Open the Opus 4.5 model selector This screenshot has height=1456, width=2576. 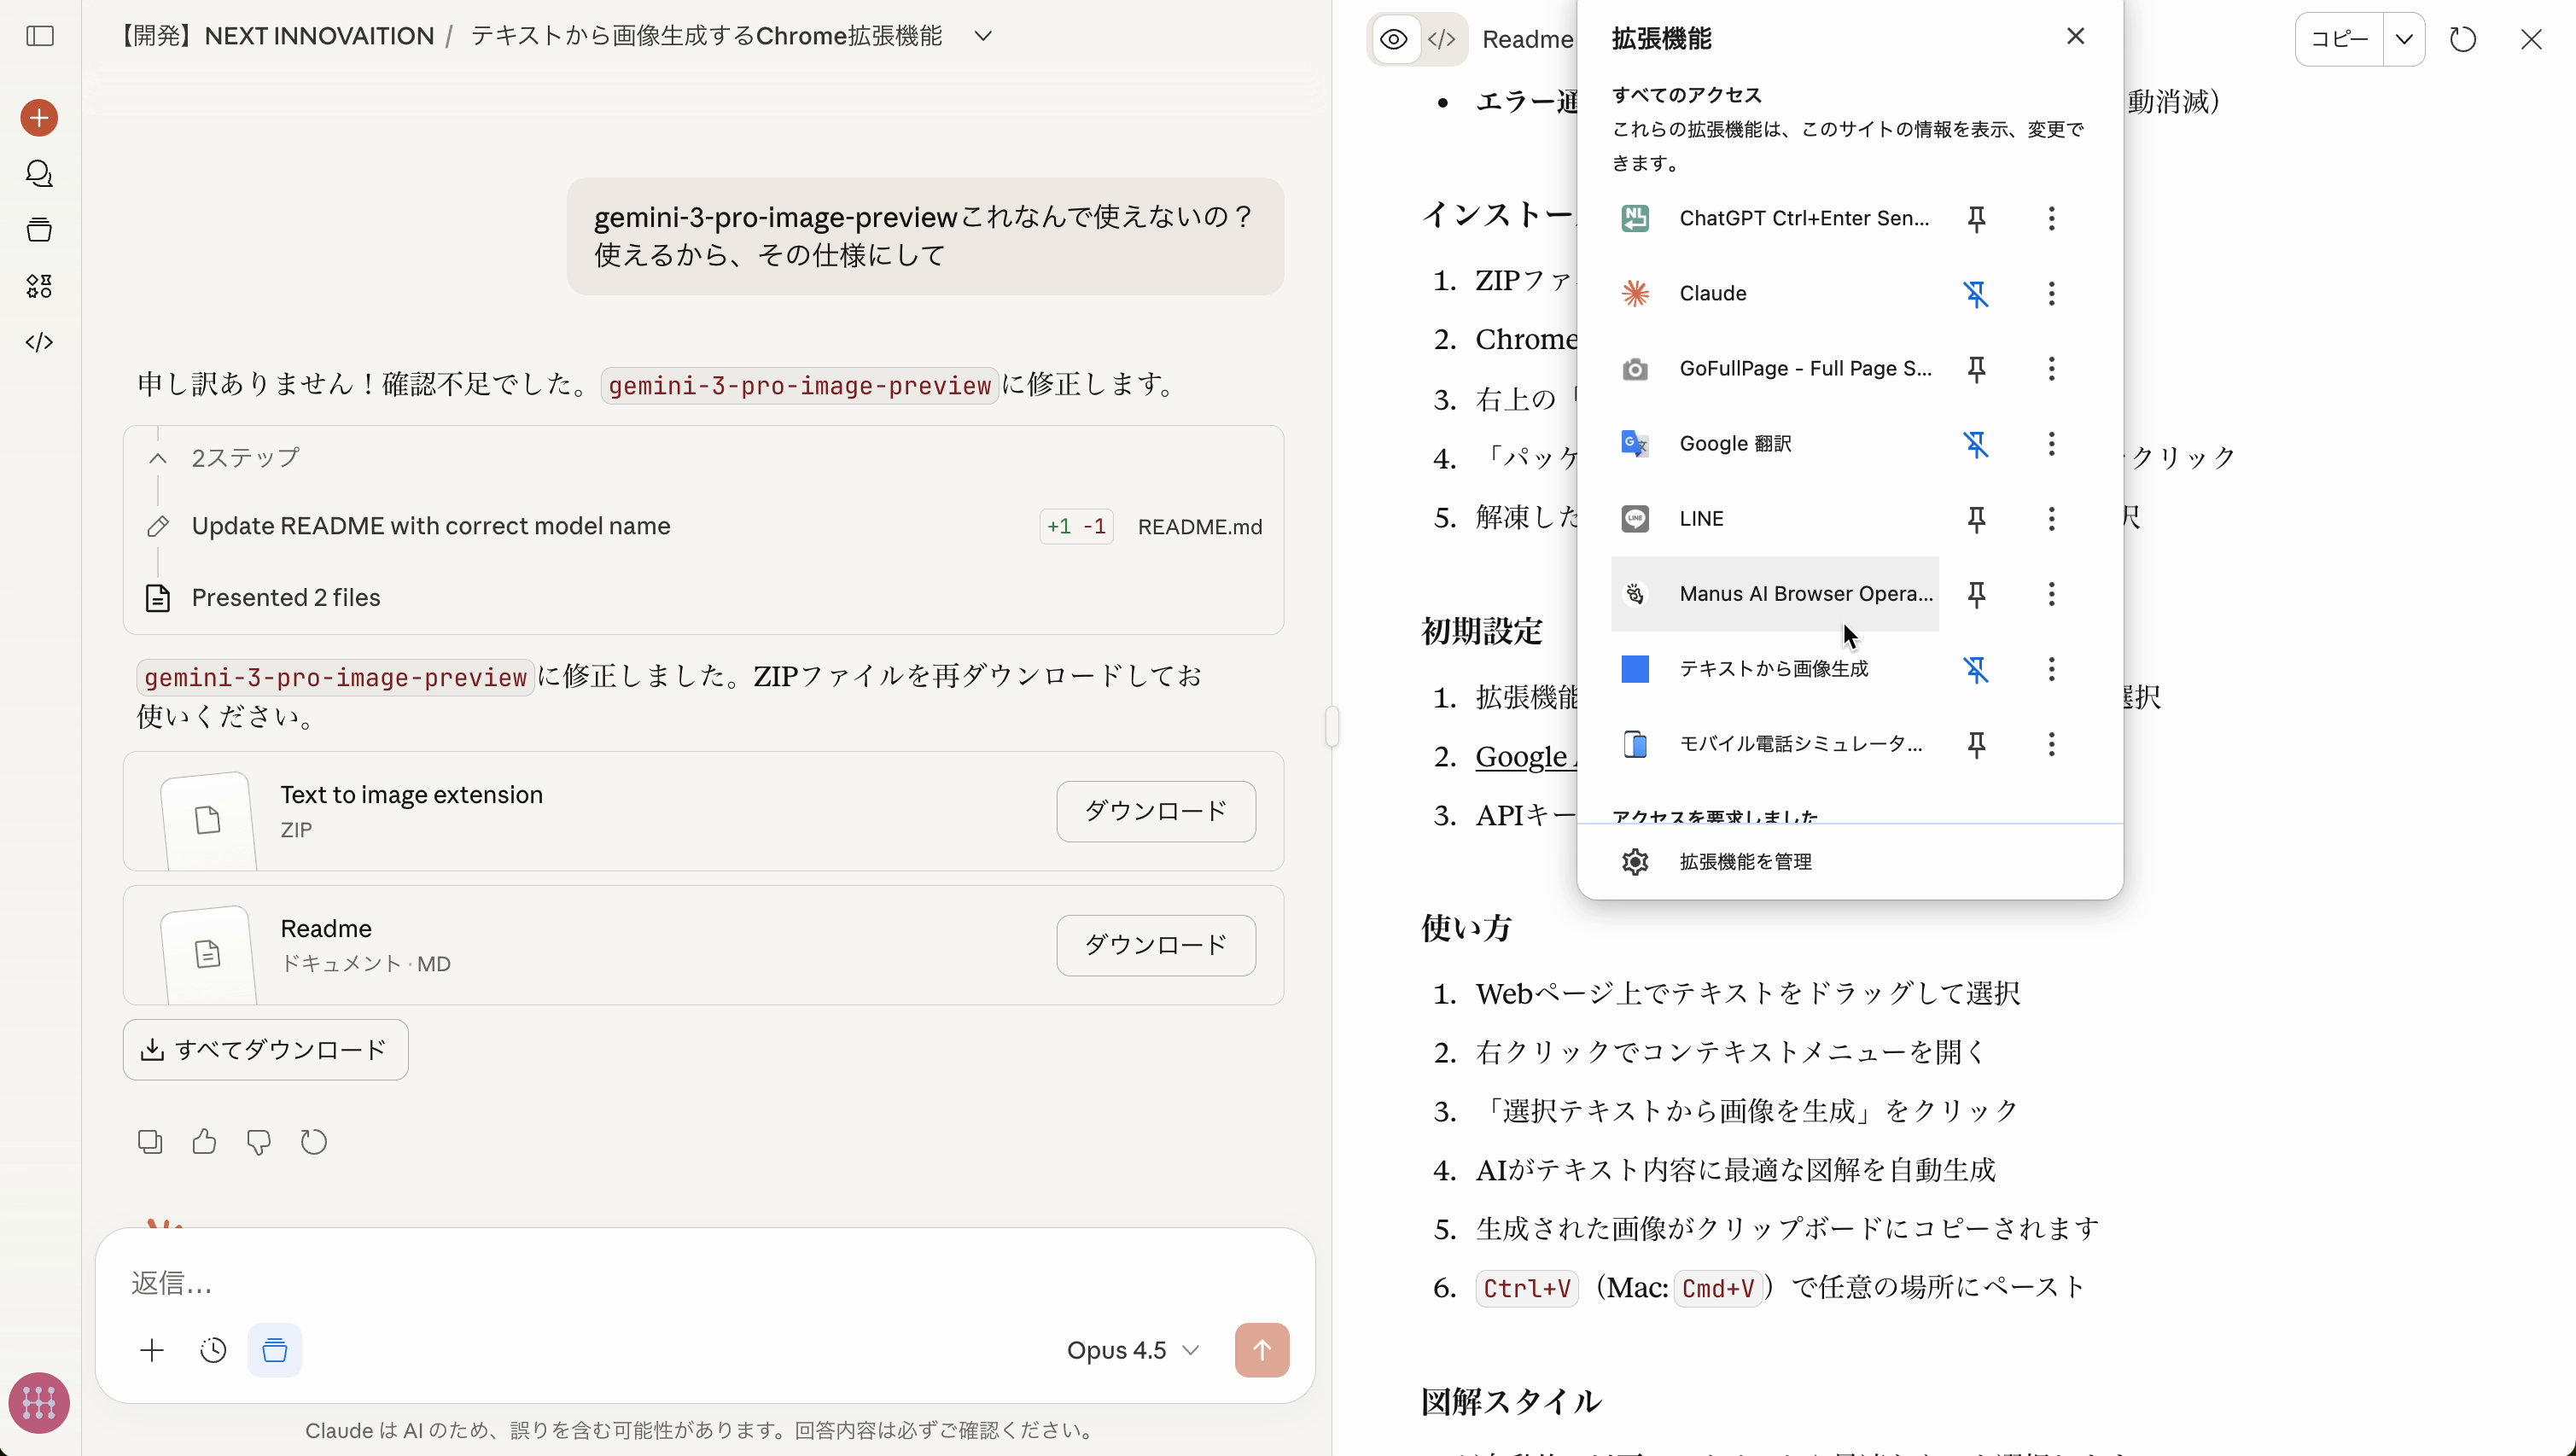(1133, 1349)
